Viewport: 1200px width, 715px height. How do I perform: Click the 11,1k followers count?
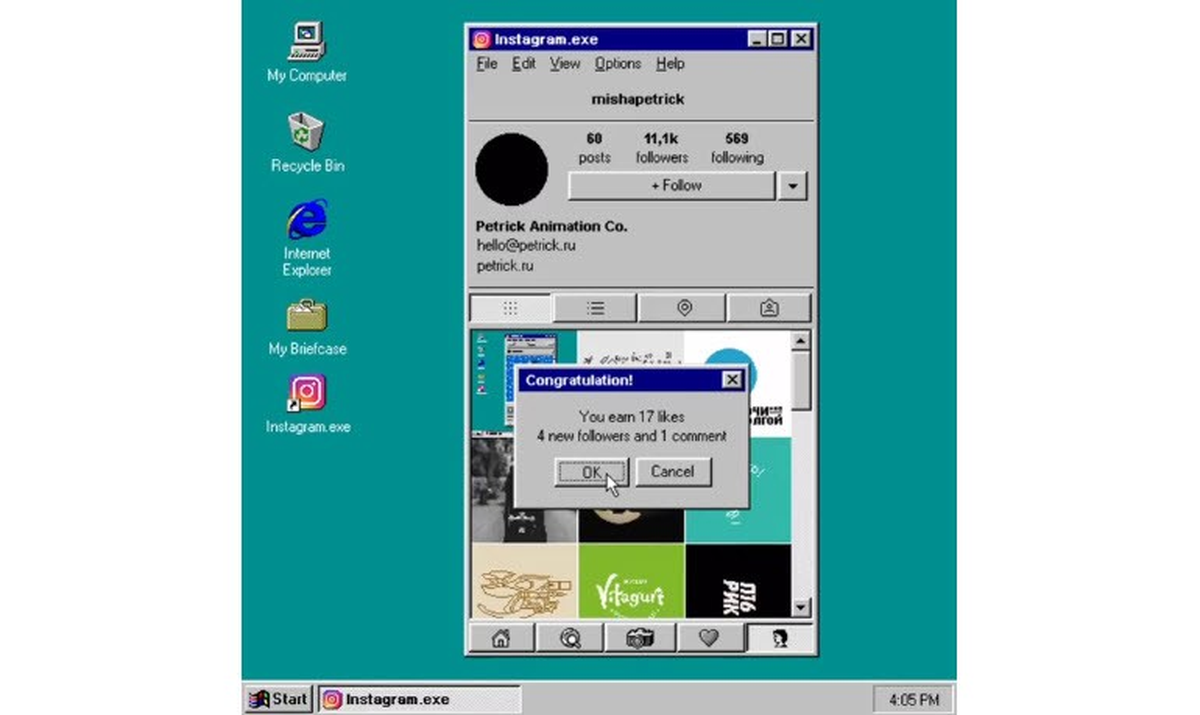pyautogui.click(x=662, y=148)
